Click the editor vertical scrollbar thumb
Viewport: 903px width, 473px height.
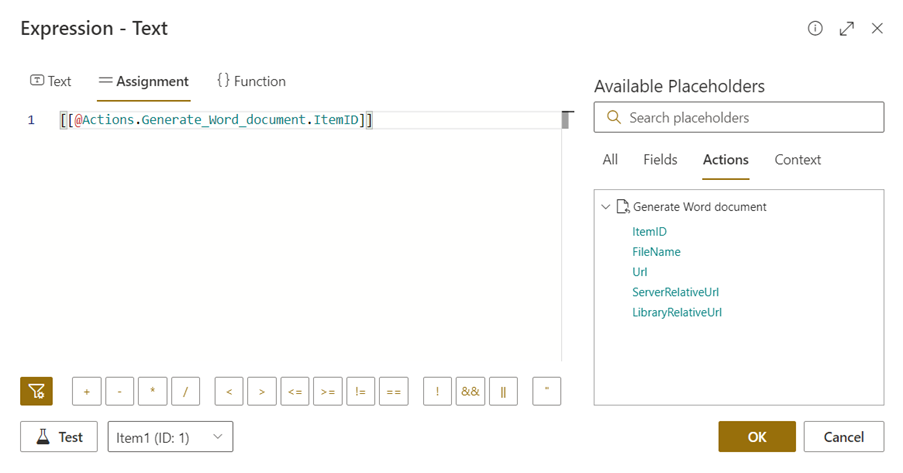tap(566, 120)
